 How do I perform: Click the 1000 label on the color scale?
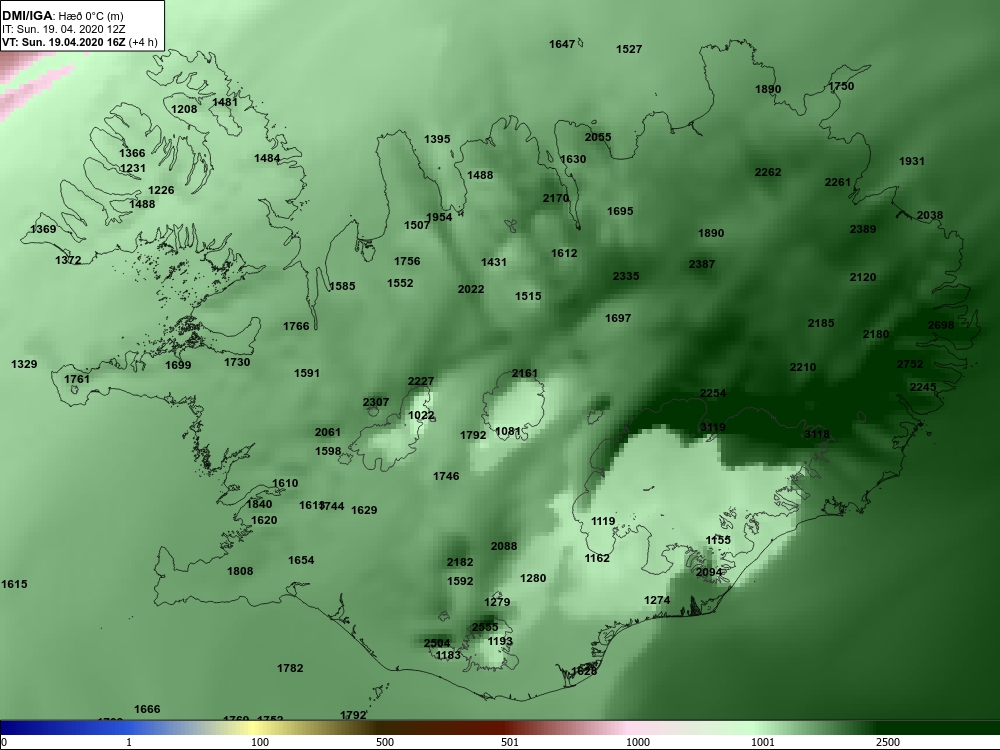pos(638,742)
